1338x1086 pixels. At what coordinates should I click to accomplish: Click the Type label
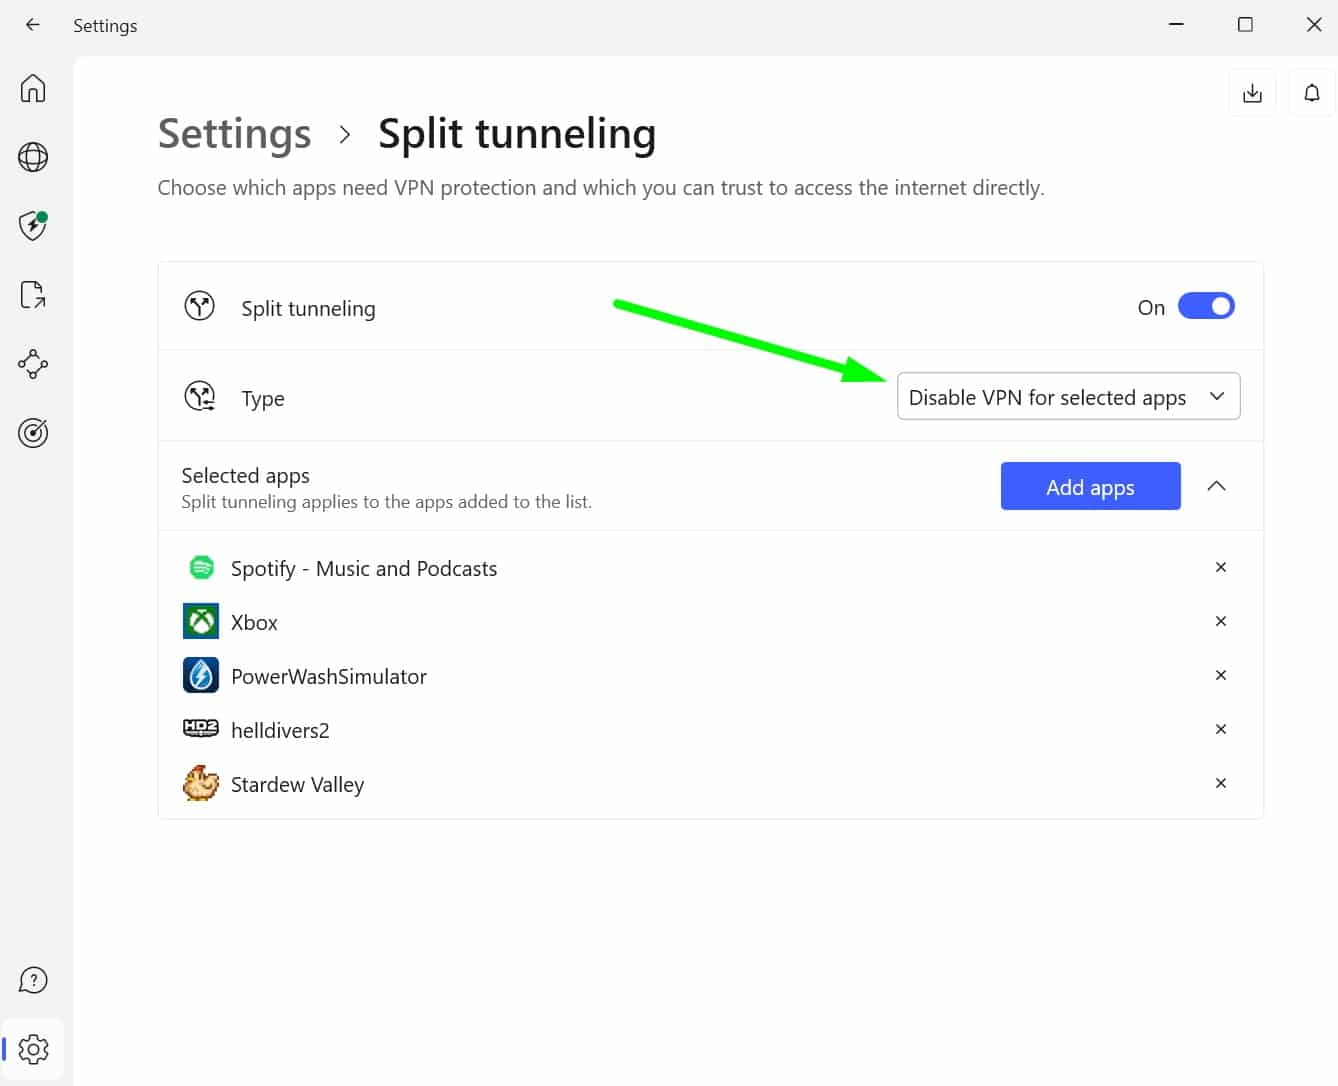(x=263, y=398)
